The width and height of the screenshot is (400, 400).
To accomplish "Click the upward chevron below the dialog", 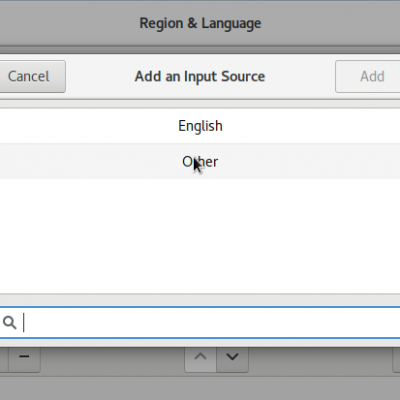I will pyautogui.click(x=200, y=359).
